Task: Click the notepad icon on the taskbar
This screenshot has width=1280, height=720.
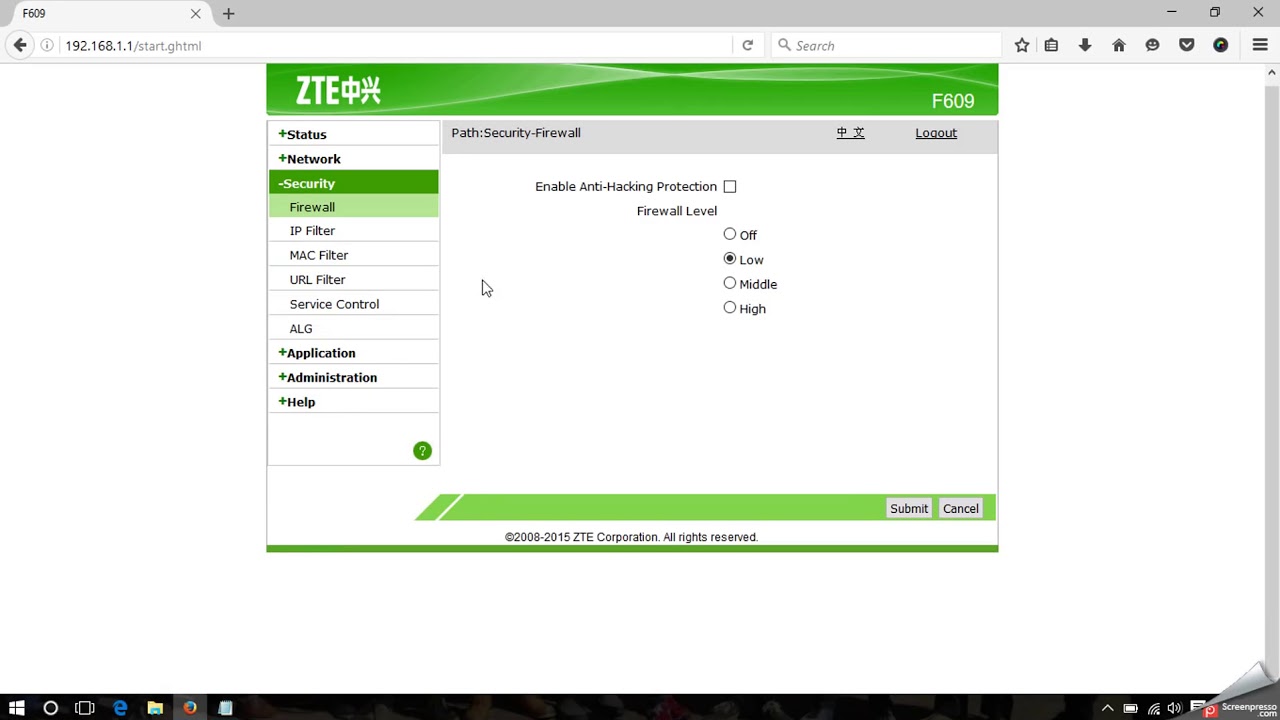Action: (225, 708)
